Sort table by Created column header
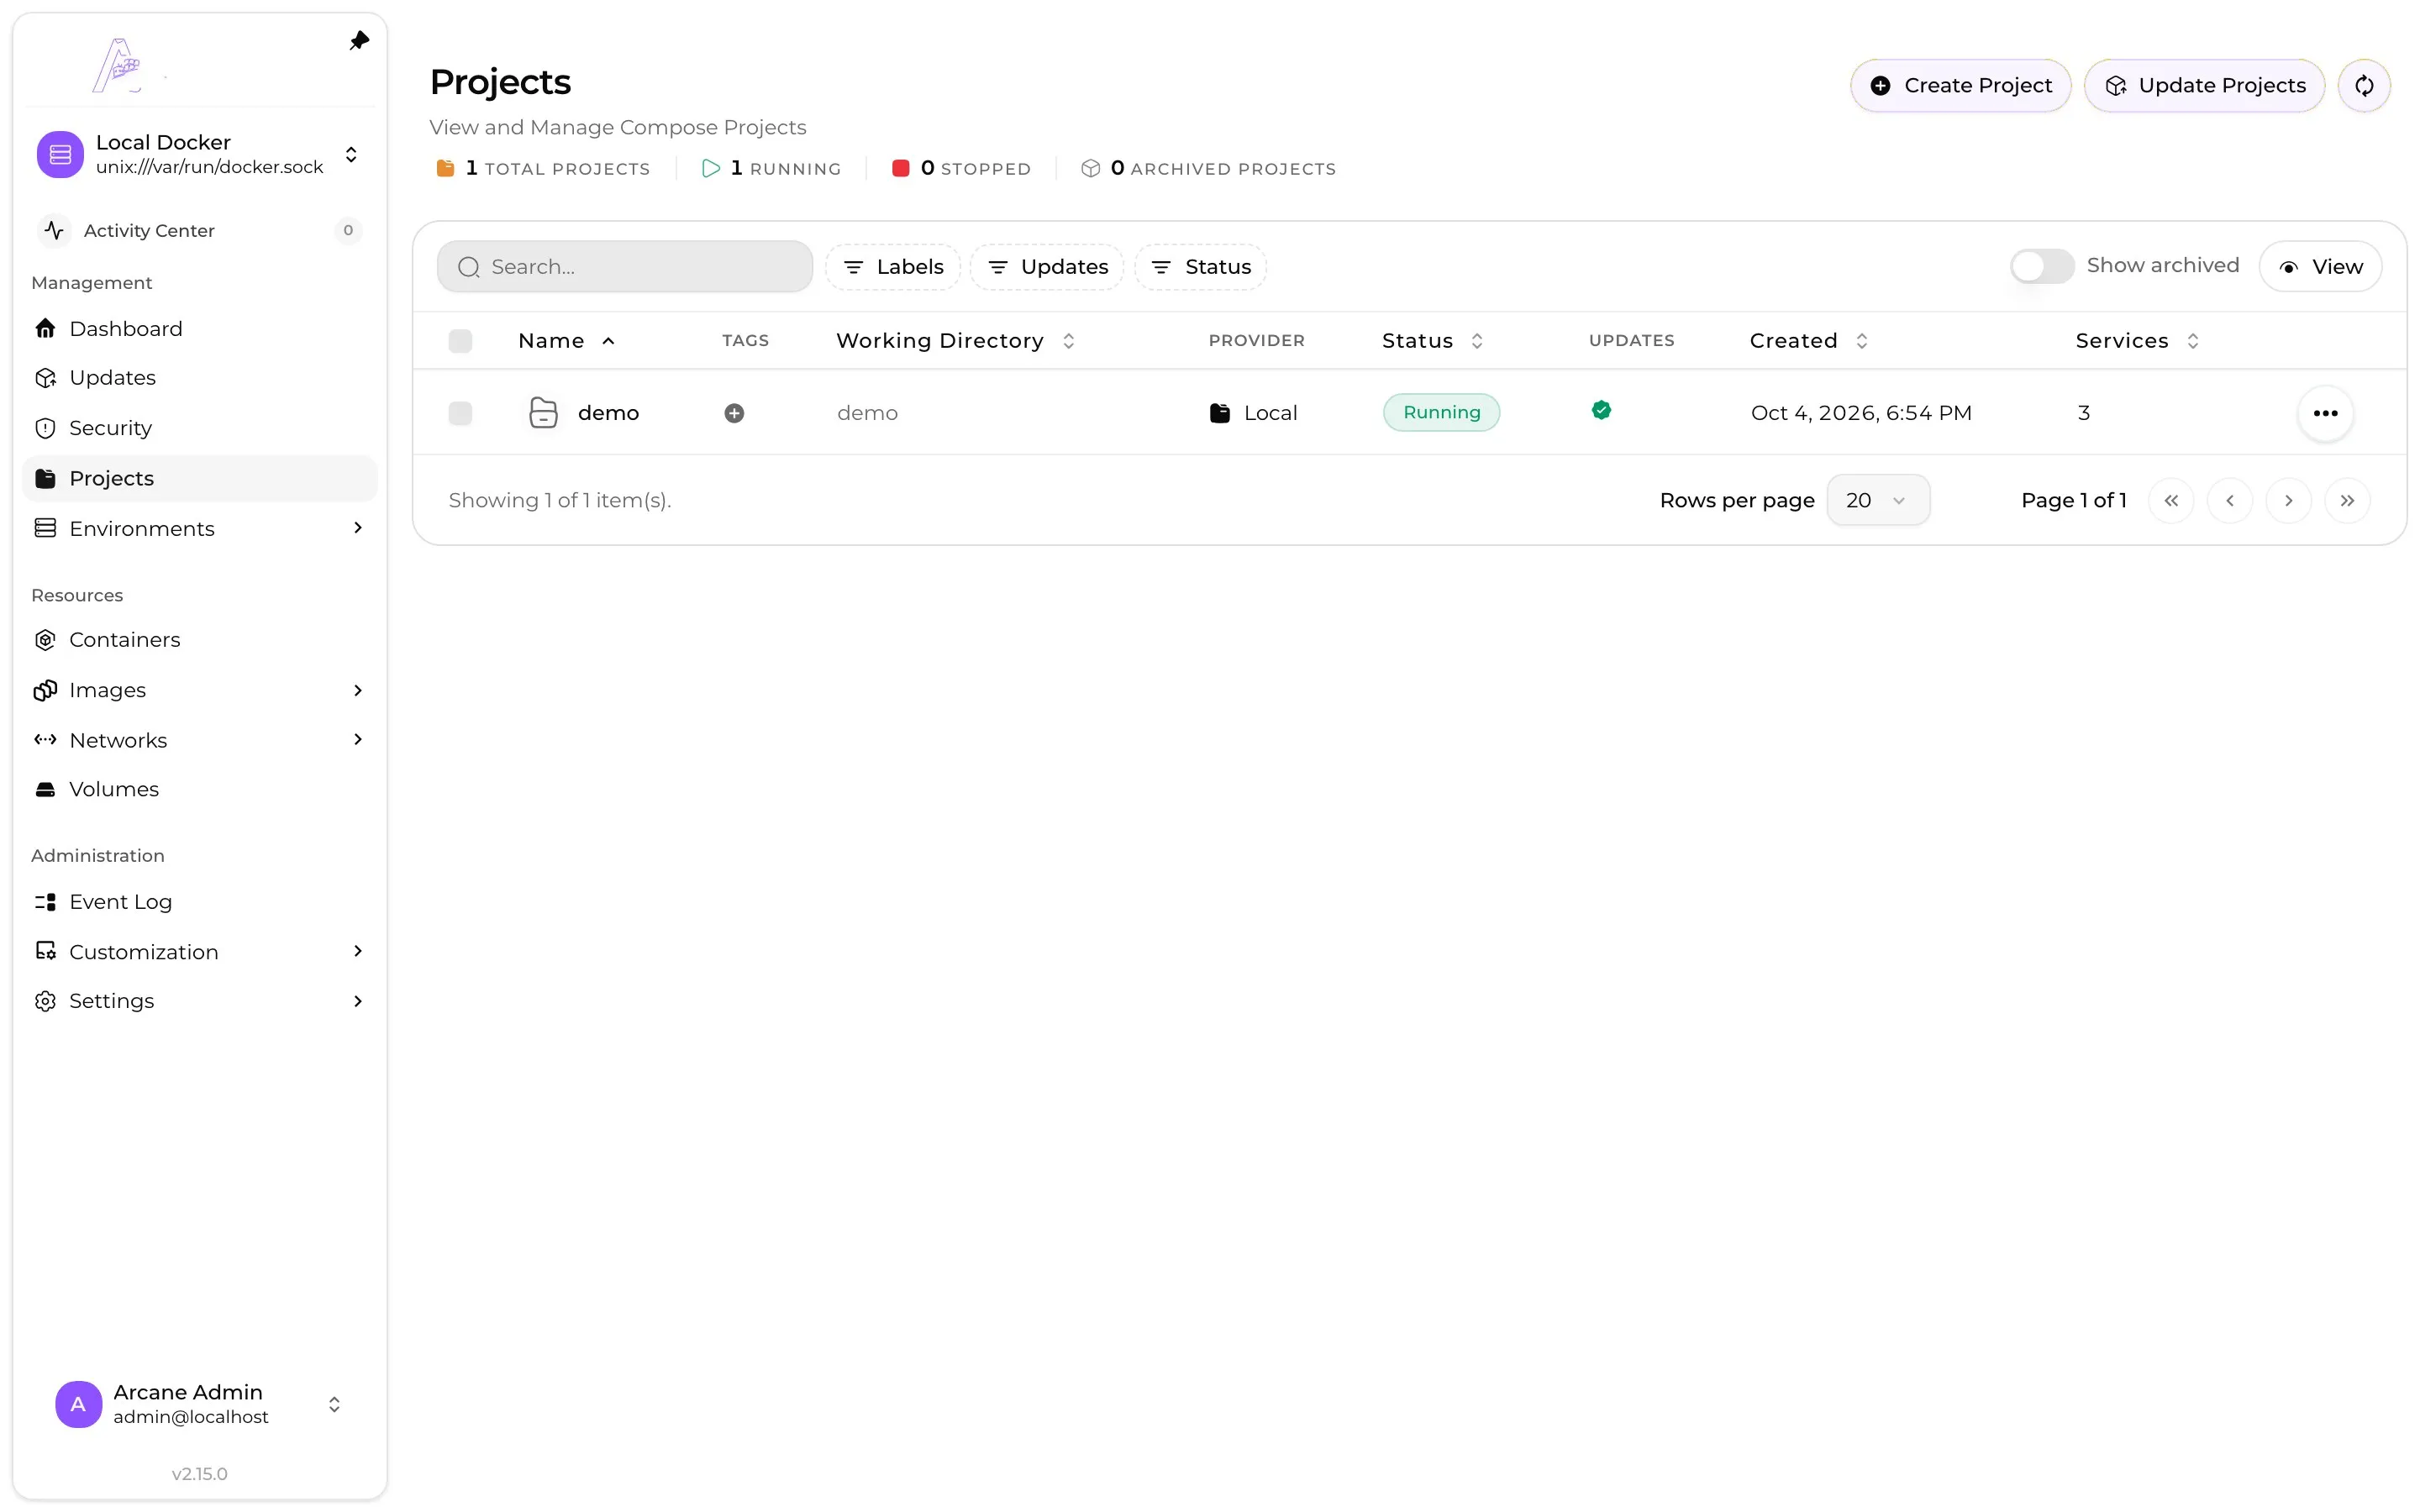2420x1512 pixels. [1808, 341]
